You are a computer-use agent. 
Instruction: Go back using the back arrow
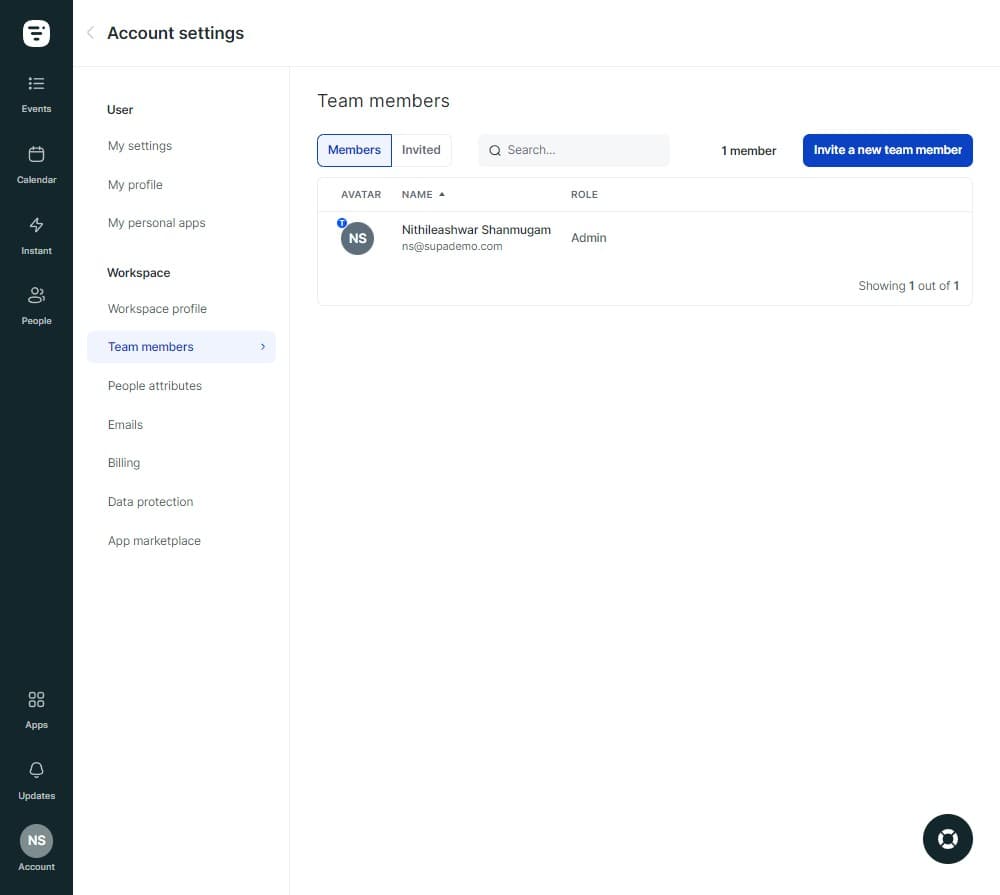tap(90, 32)
